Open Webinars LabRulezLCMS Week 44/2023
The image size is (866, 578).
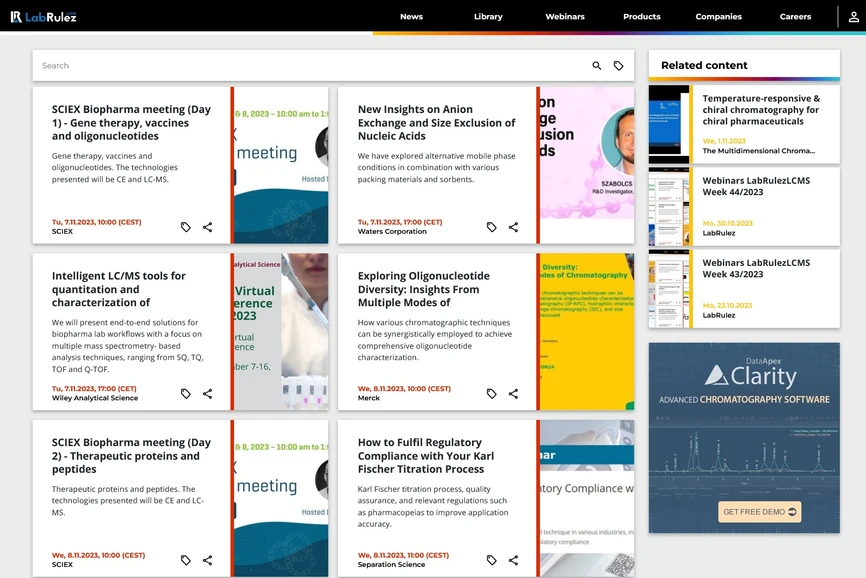(x=756, y=186)
